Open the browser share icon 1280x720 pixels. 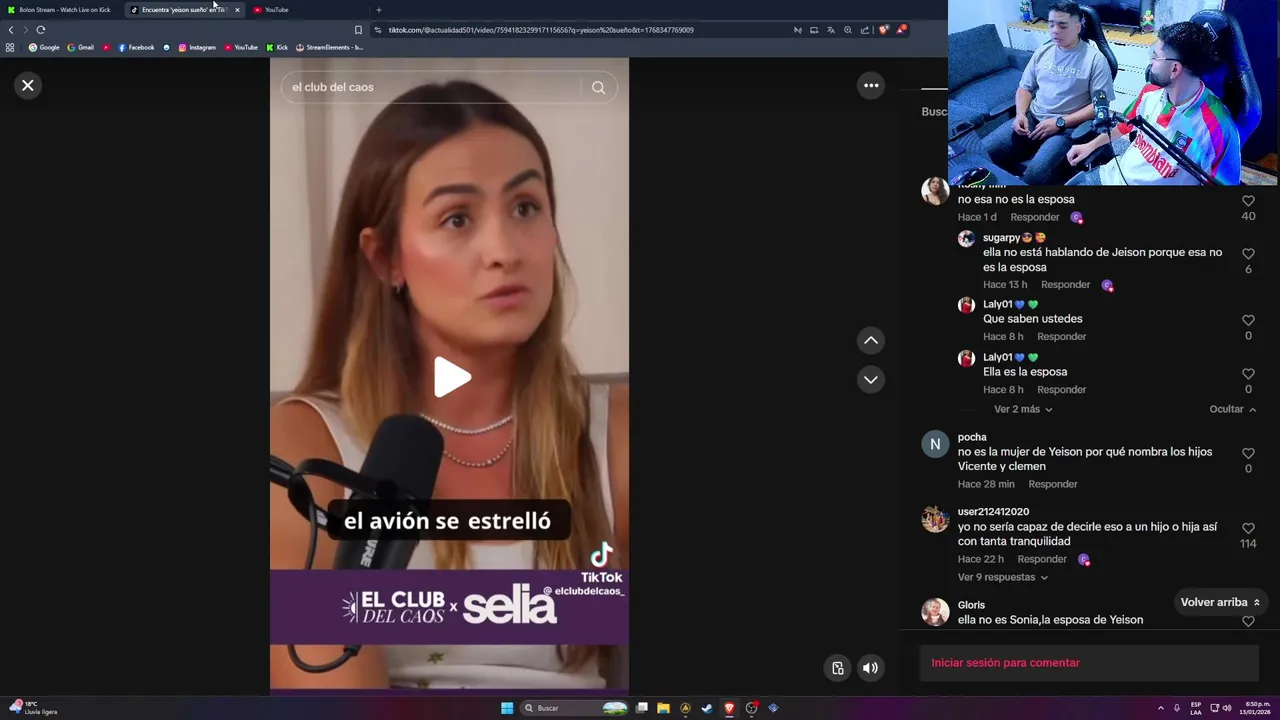pos(865,30)
